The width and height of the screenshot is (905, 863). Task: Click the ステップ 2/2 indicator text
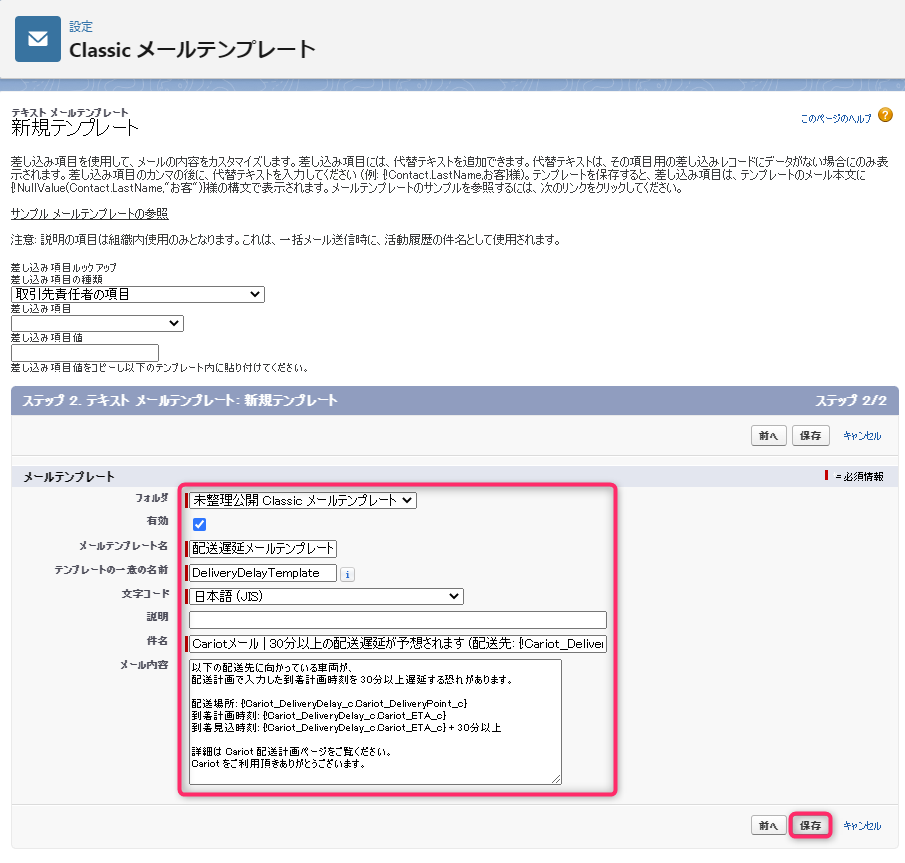click(x=851, y=401)
